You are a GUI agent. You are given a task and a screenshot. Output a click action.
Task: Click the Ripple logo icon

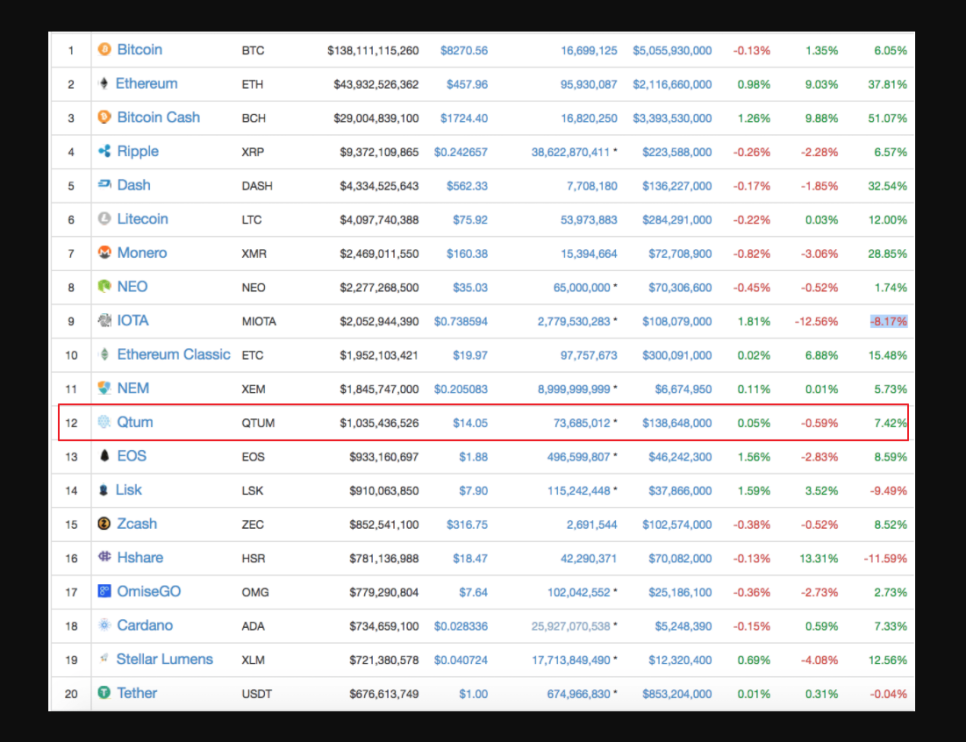(x=105, y=150)
